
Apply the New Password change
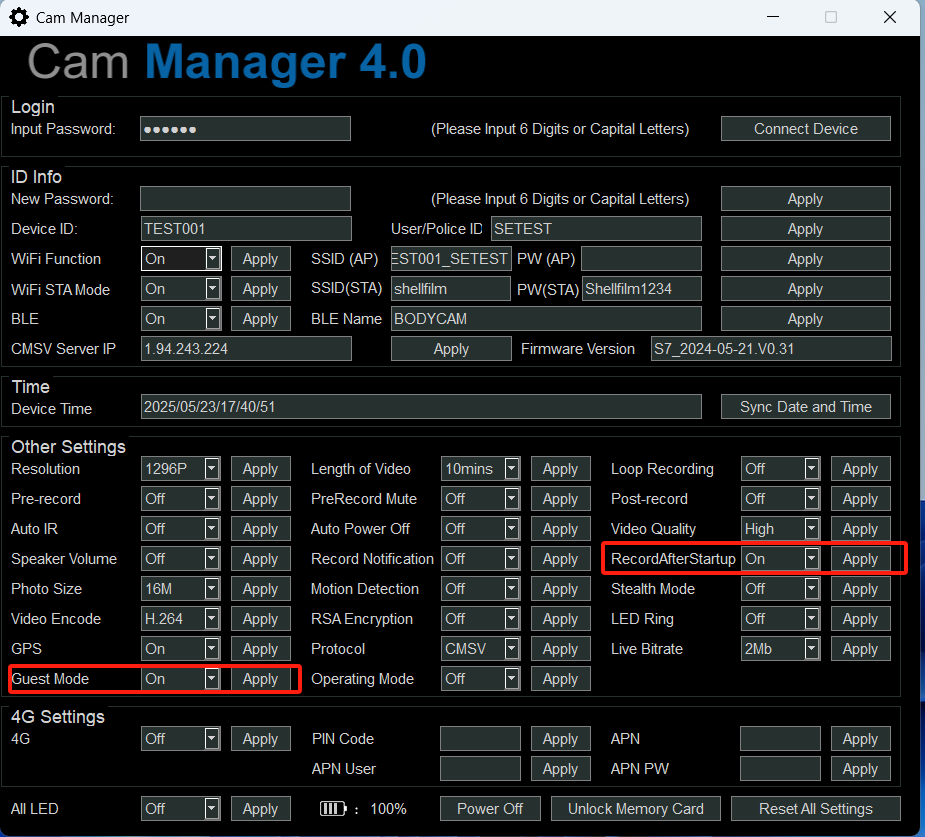pos(806,199)
